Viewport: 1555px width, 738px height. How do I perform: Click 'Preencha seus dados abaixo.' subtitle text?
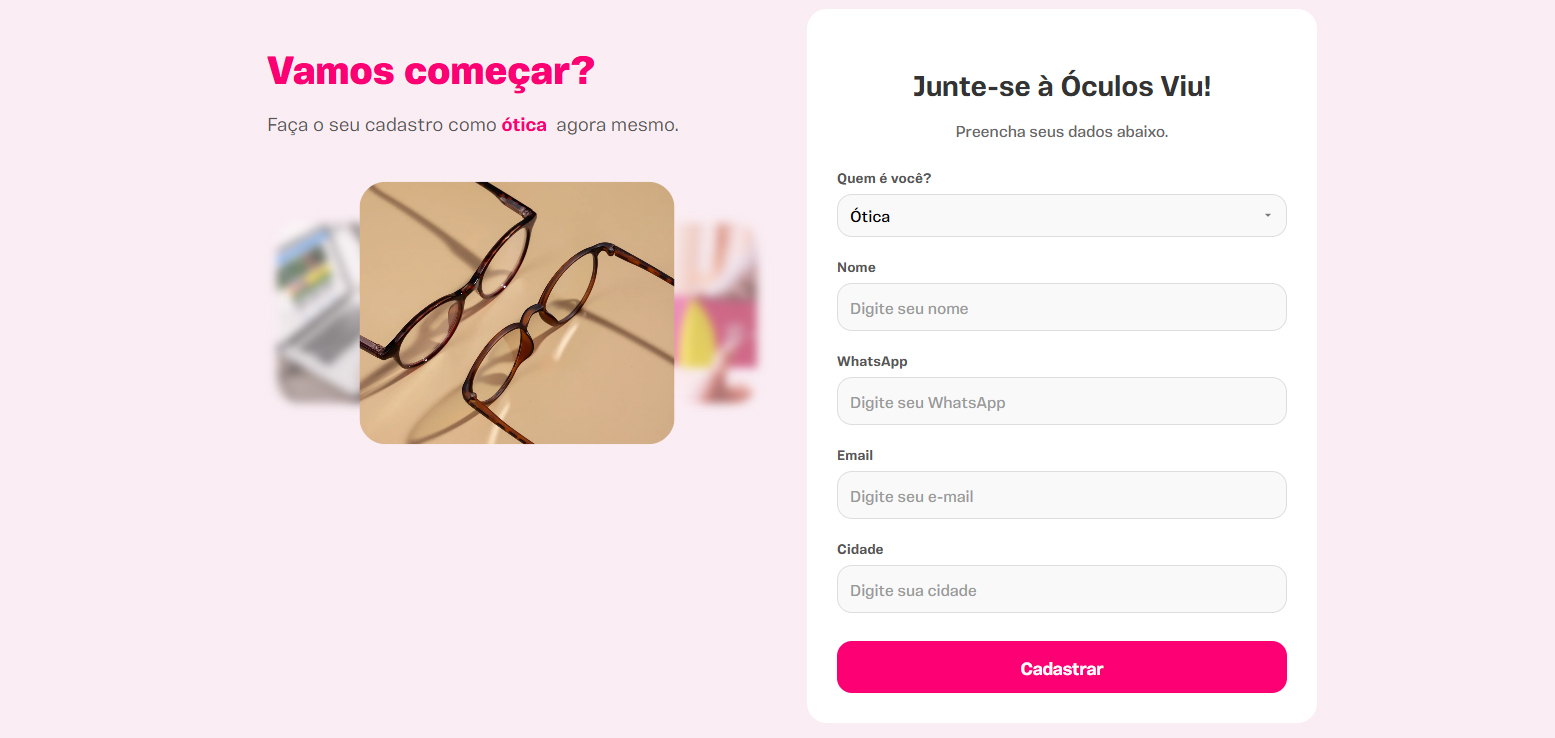1061,132
